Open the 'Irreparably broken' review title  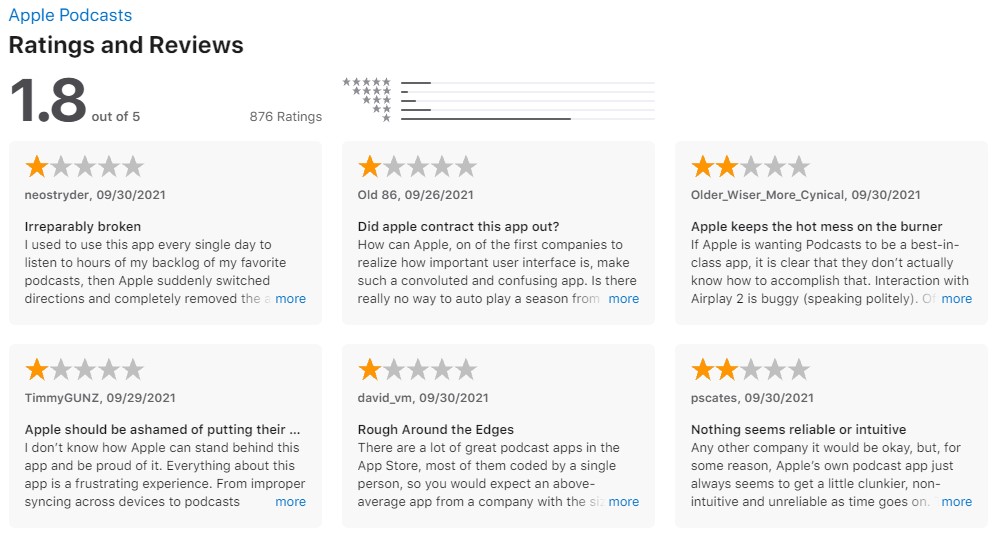point(83,227)
